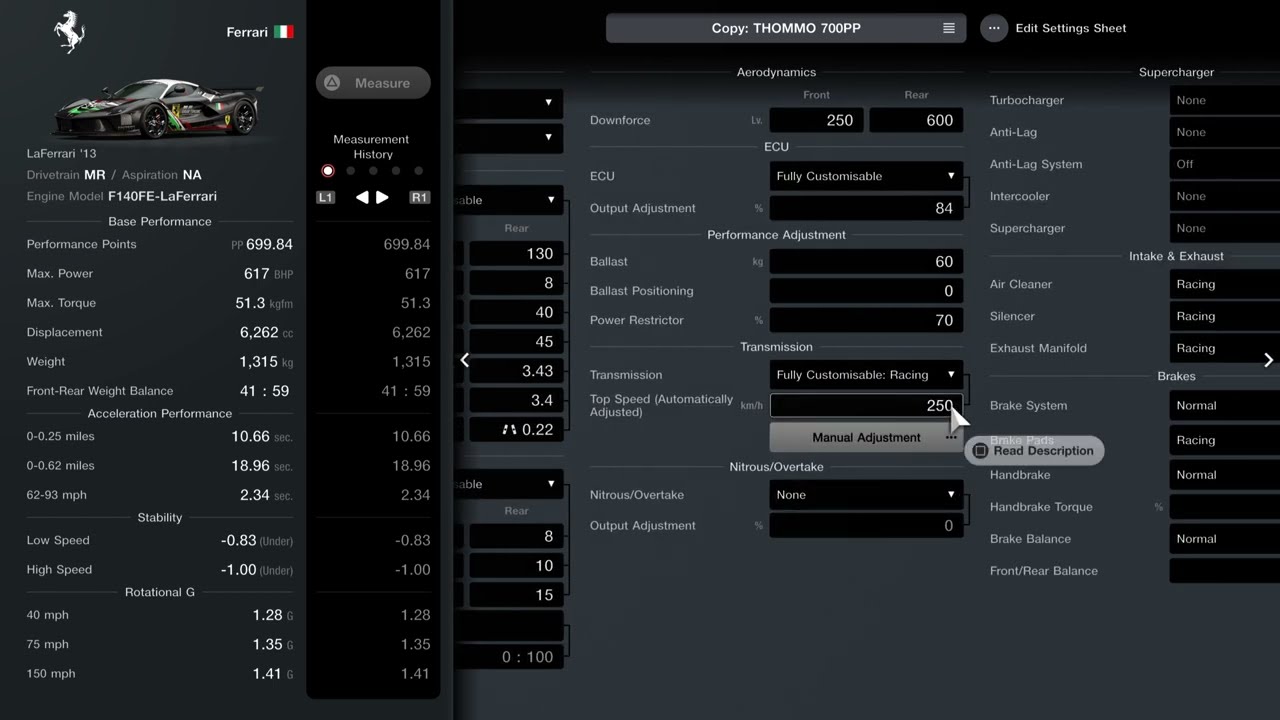Viewport: 1280px width, 720px height.
Task: Edit the Ballast Positioning value 0
Action: 866,291
